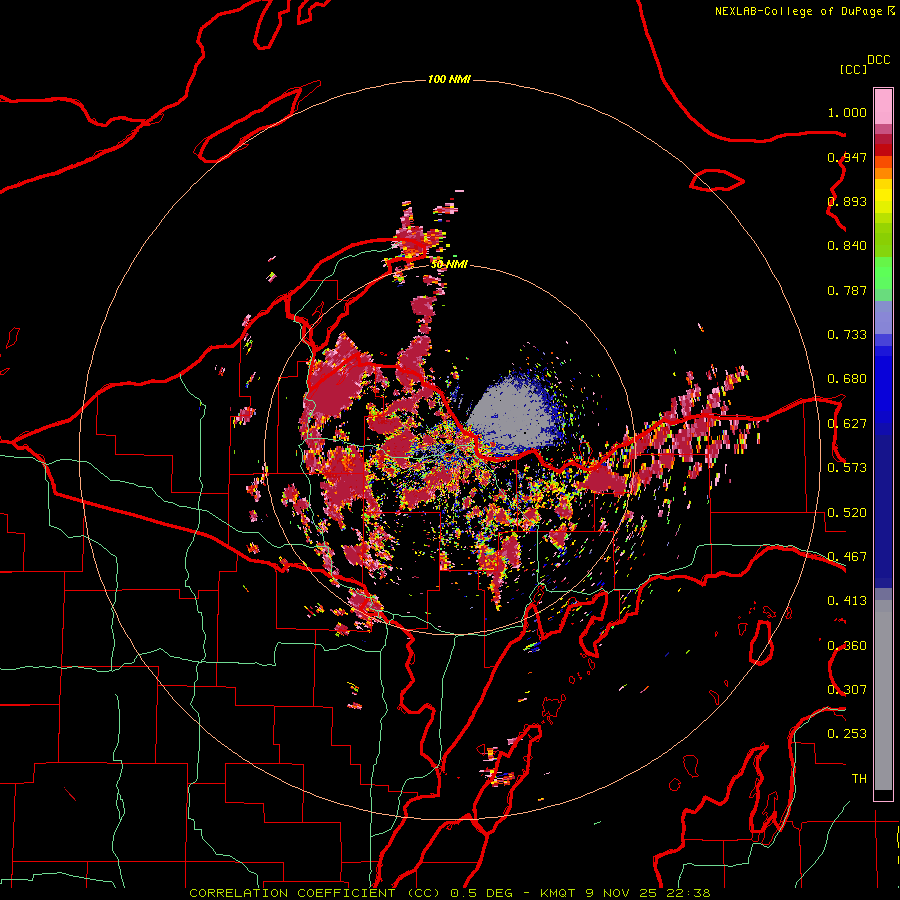This screenshot has height=900, width=900.
Task: Click the 0.520 color scale value
Action: [x=847, y=513]
